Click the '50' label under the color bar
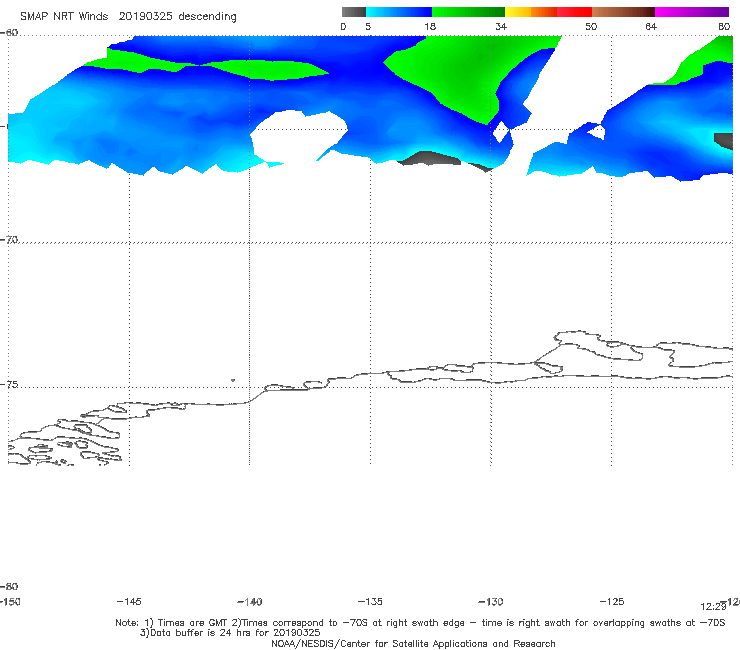This screenshot has width=740, height=650. (591, 27)
